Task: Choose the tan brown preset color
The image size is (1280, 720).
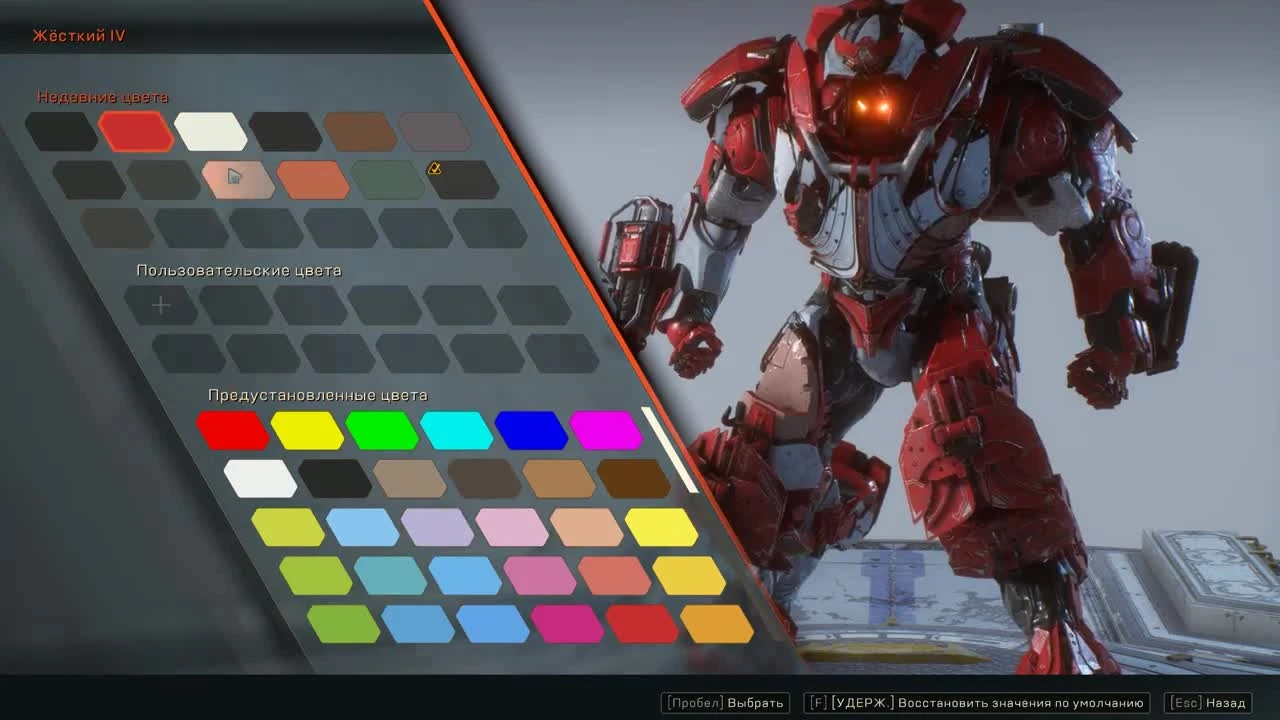Action: [x=559, y=478]
